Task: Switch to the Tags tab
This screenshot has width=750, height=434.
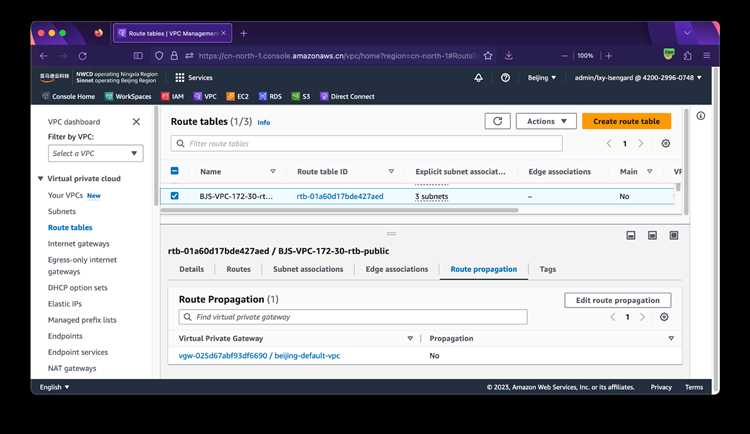Action: (548, 269)
